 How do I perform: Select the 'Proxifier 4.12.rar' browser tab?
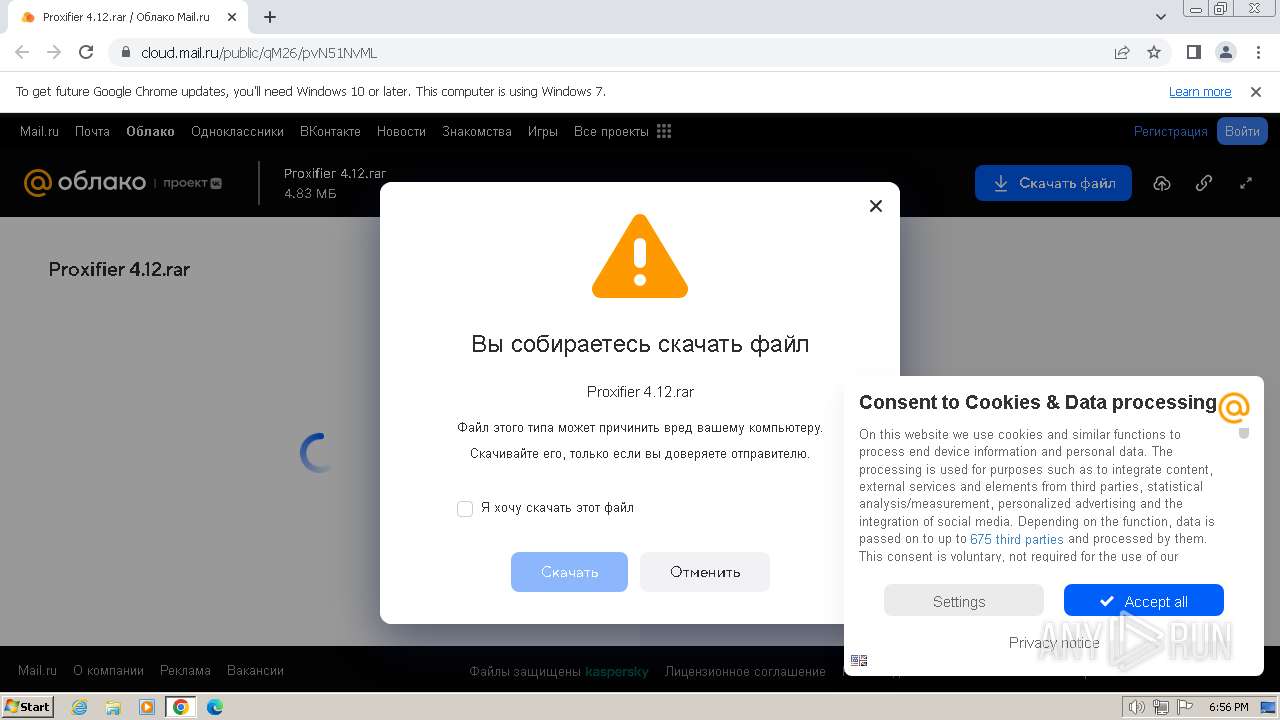pos(127,17)
